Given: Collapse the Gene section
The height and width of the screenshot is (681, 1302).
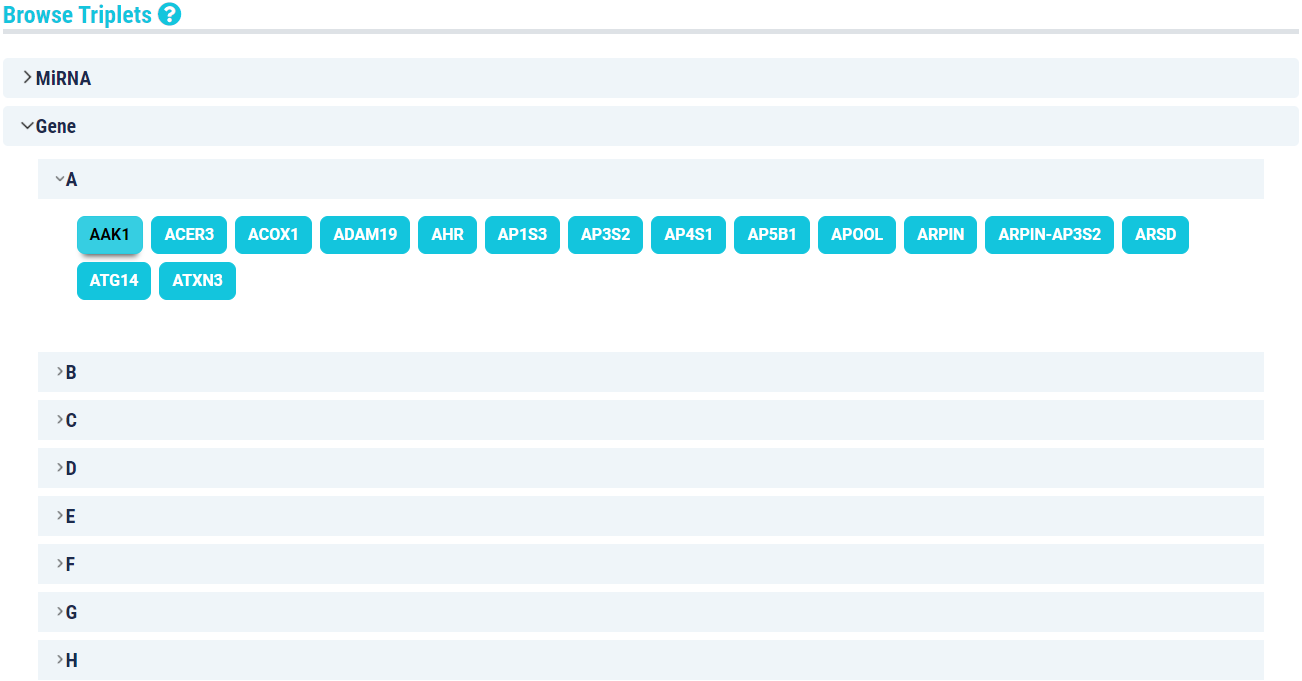Looking at the screenshot, I should (x=650, y=126).
